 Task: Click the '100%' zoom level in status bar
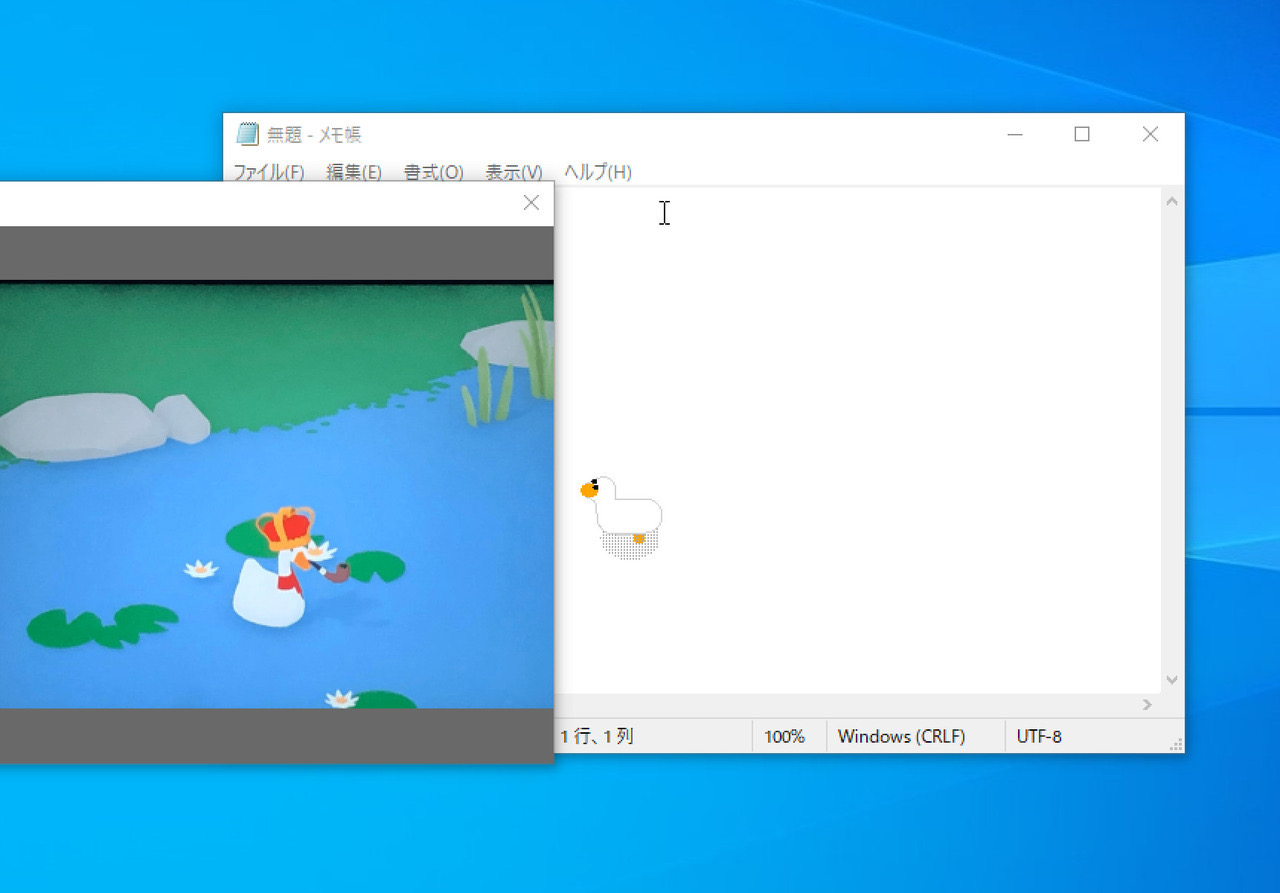click(x=785, y=737)
